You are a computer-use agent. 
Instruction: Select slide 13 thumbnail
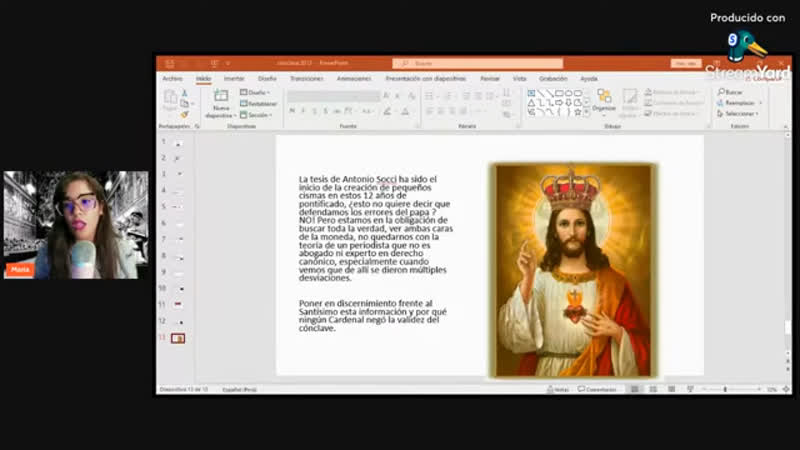(178, 338)
